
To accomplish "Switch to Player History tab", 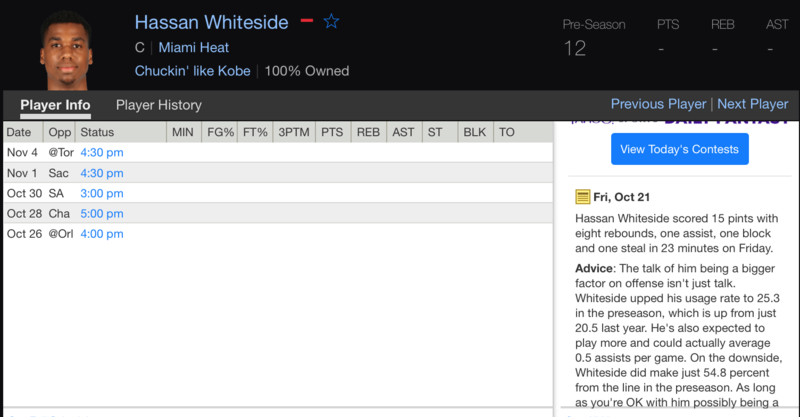I will click(x=159, y=105).
